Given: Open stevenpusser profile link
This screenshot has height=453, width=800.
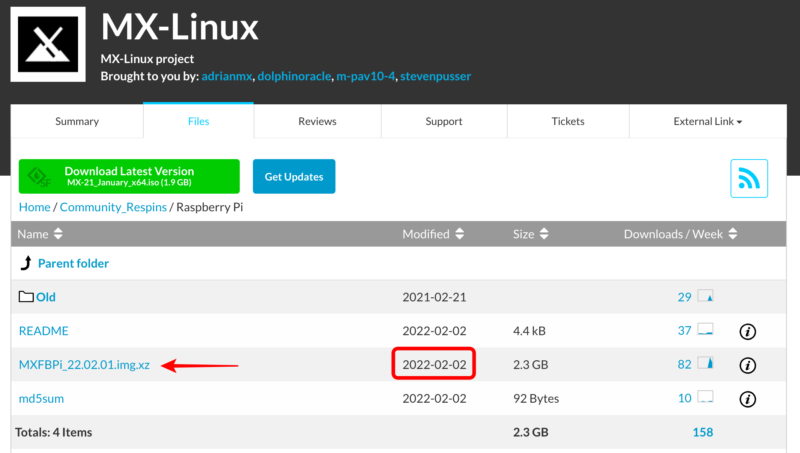Looking at the screenshot, I should pos(435,76).
